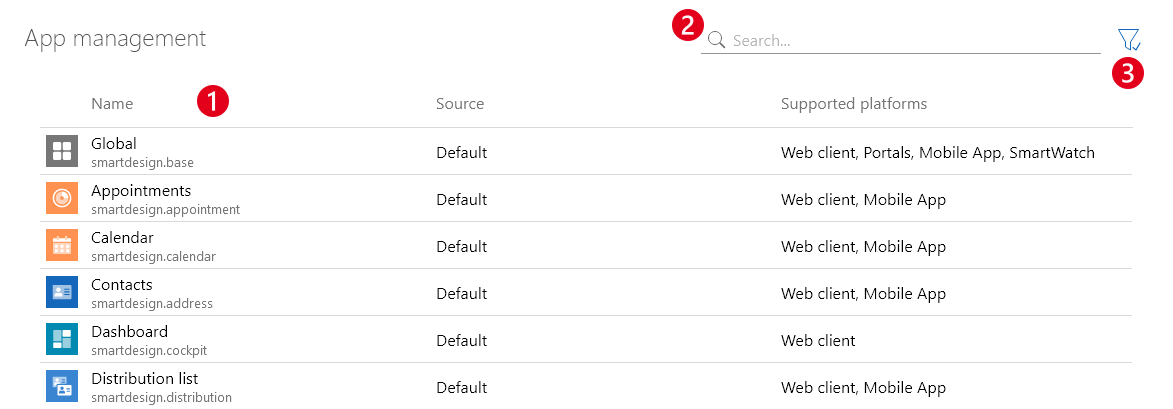This screenshot has height=409, width=1173.
Task: Click the search magnifier icon
Action: coord(716,41)
